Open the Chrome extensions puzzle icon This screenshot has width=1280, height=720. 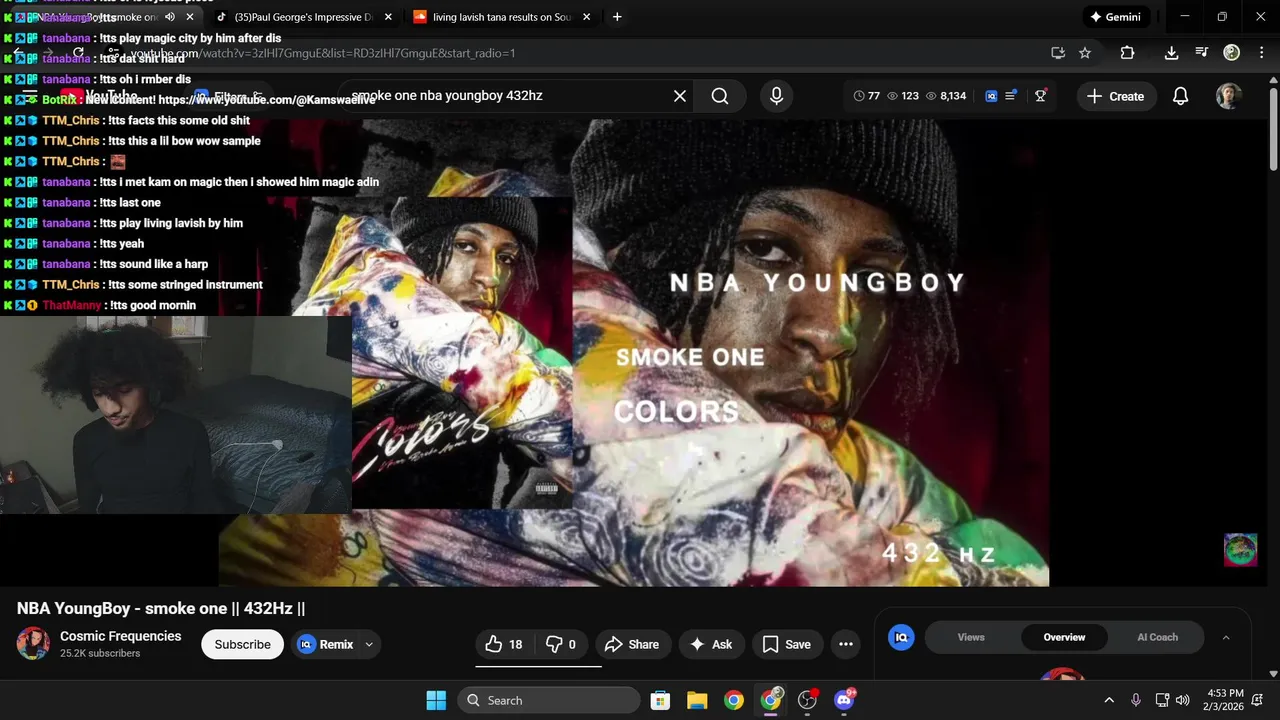(x=1127, y=53)
